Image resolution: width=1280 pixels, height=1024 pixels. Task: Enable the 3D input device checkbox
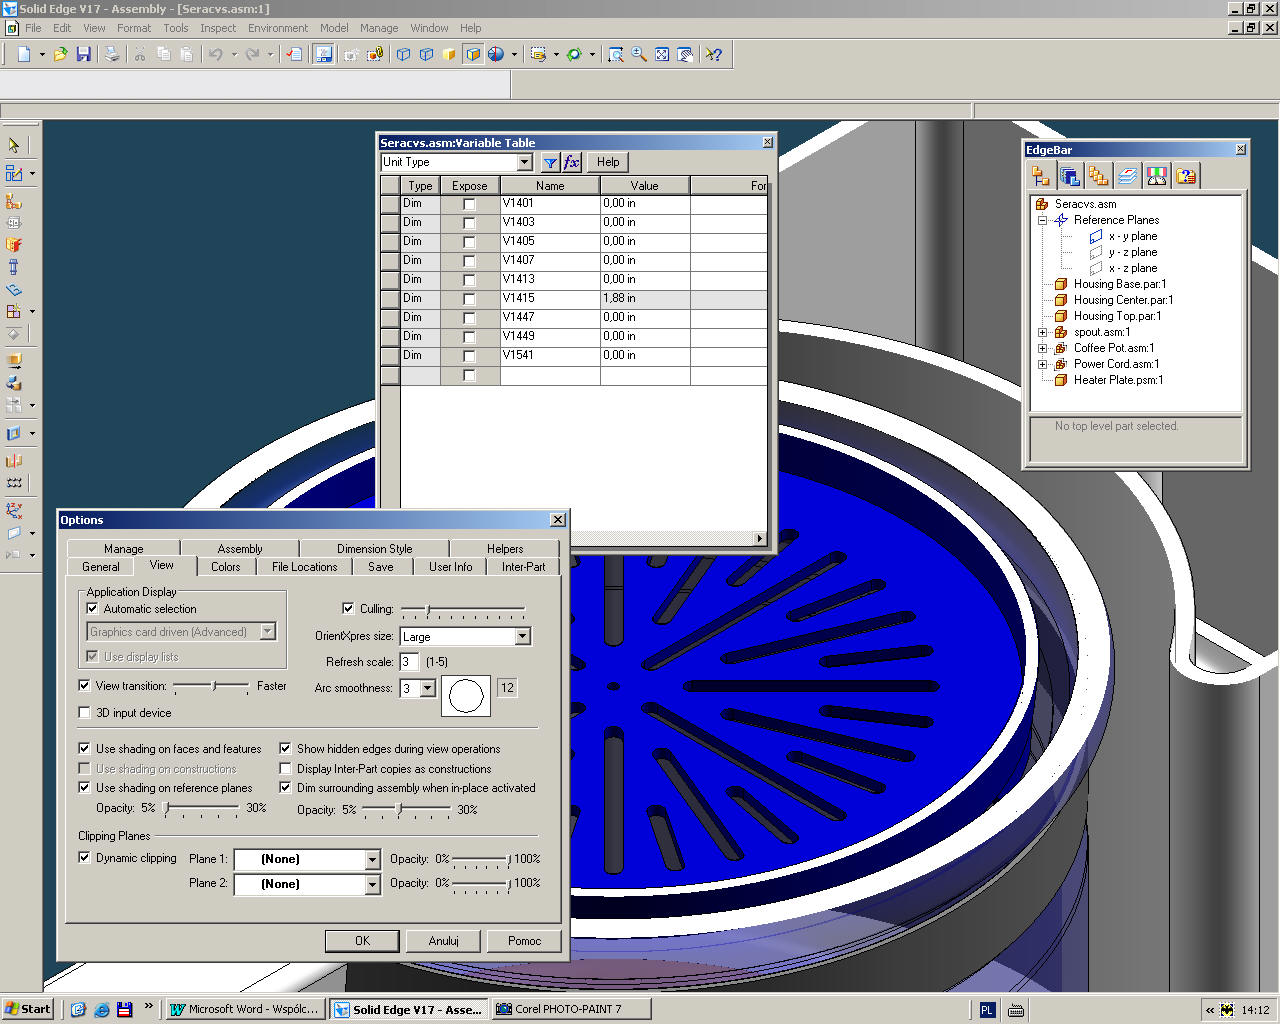click(85, 713)
